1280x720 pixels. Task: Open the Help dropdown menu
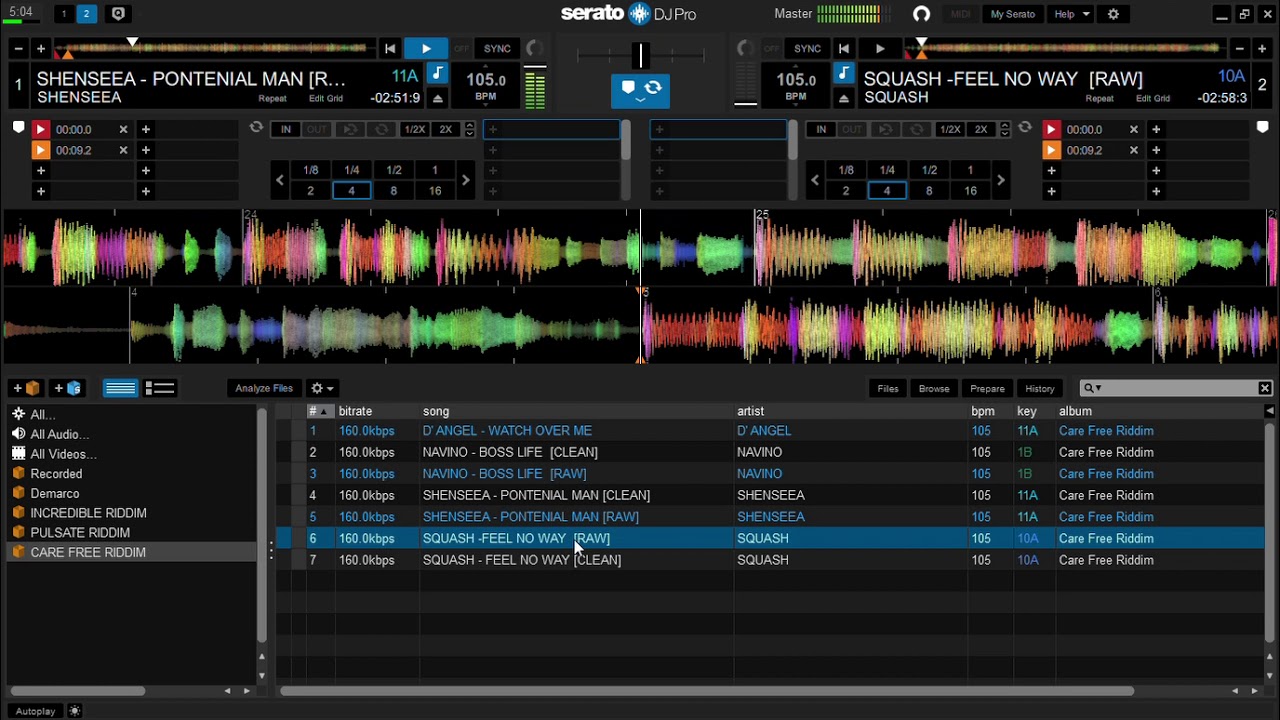(1071, 14)
